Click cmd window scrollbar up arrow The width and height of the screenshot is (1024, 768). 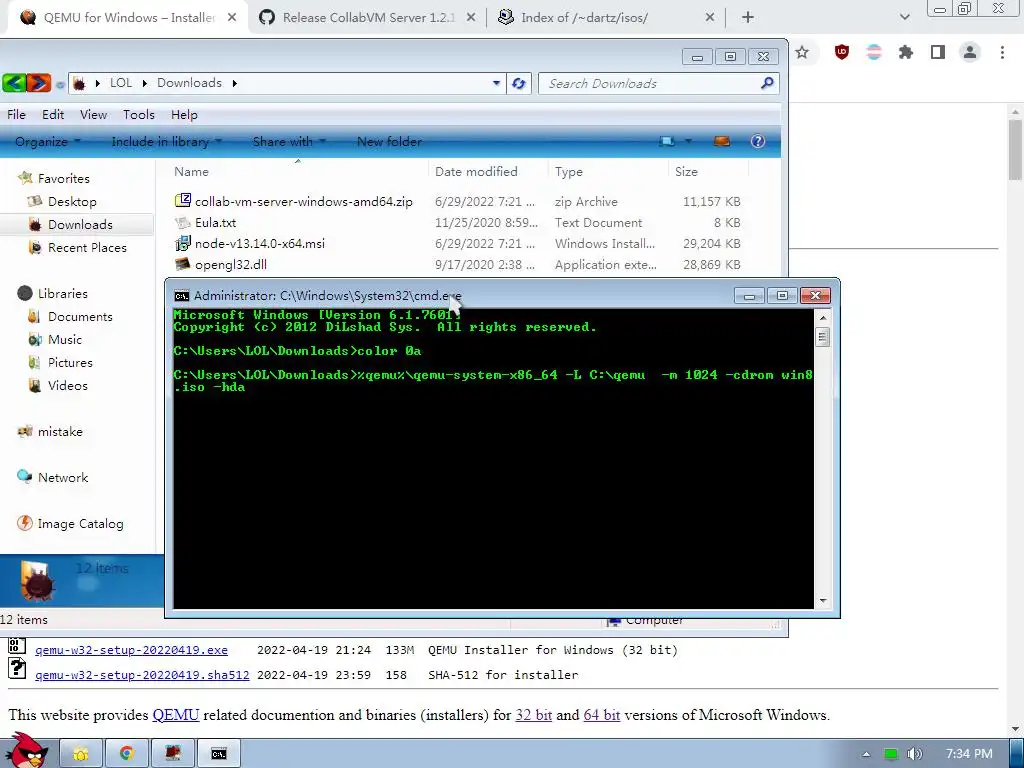click(x=823, y=317)
